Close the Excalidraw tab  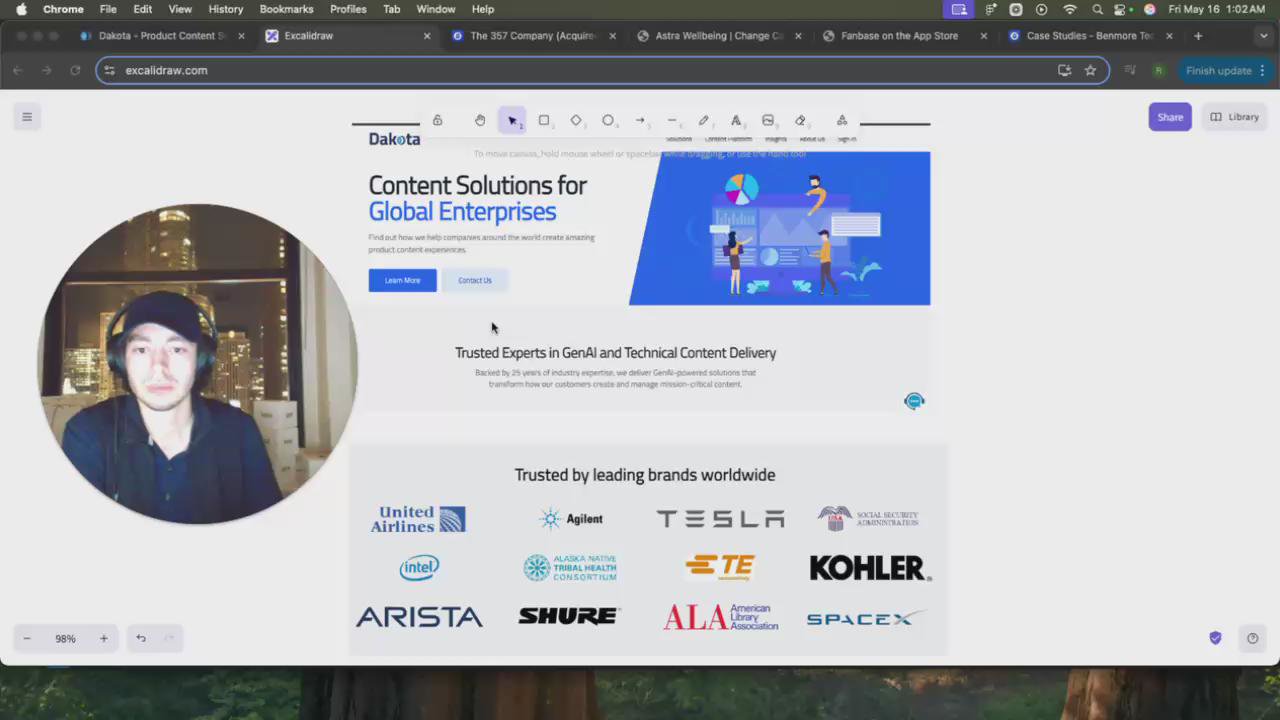[427, 36]
